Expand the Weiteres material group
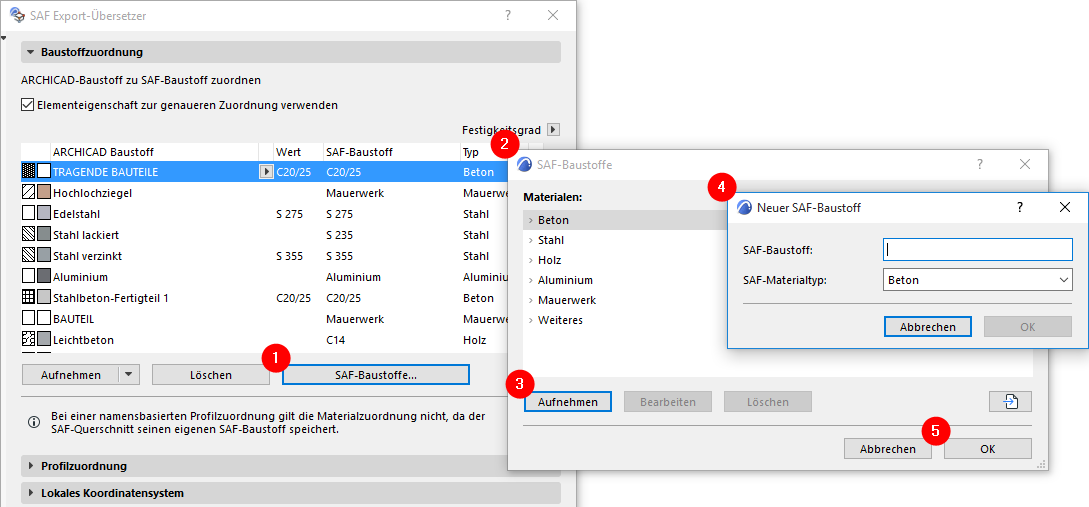 click(531, 320)
